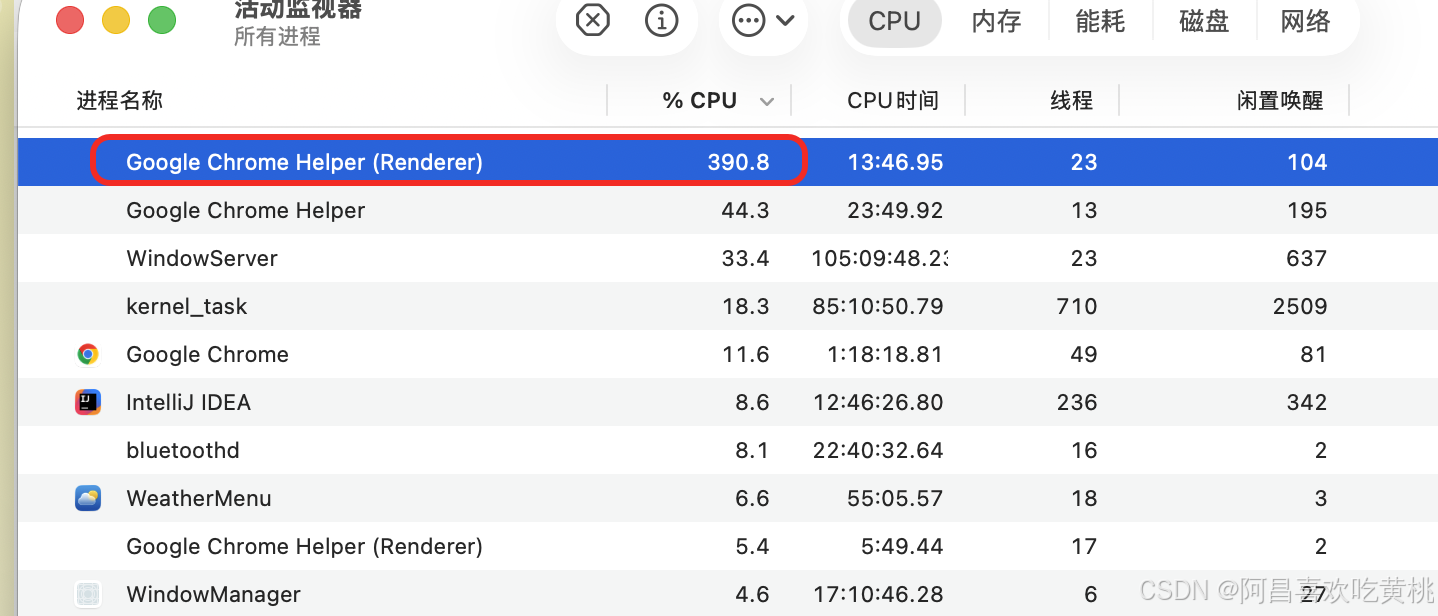Switch to the 能耗 tab
Image resolution: width=1438 pixels, height=616 pixels.
[x=1100, y=21]
